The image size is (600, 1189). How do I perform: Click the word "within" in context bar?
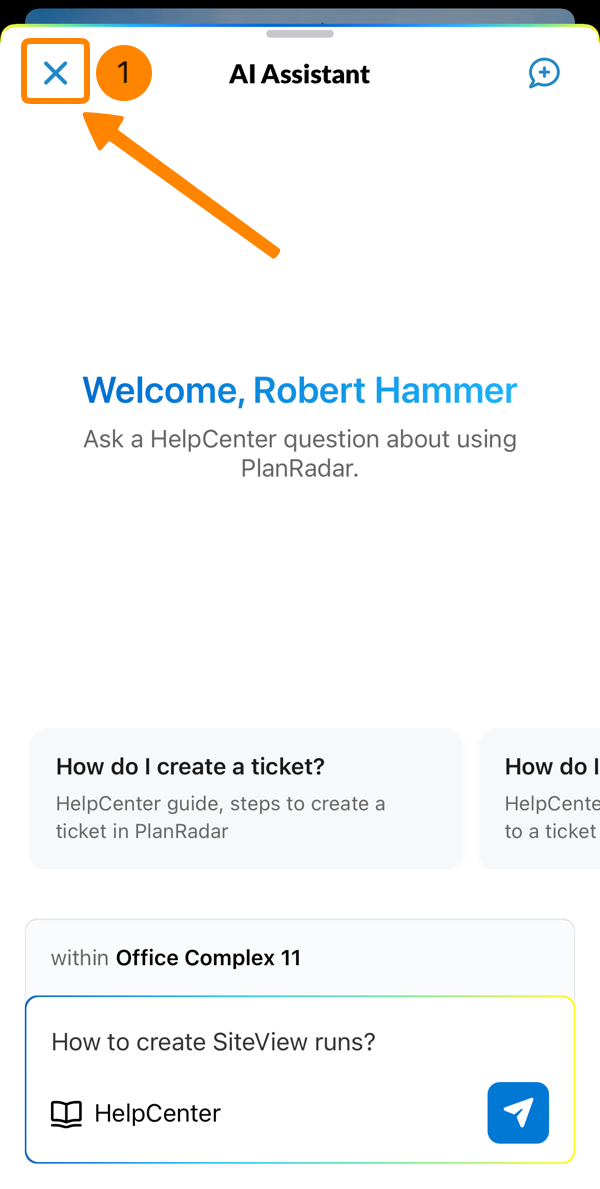80,957
